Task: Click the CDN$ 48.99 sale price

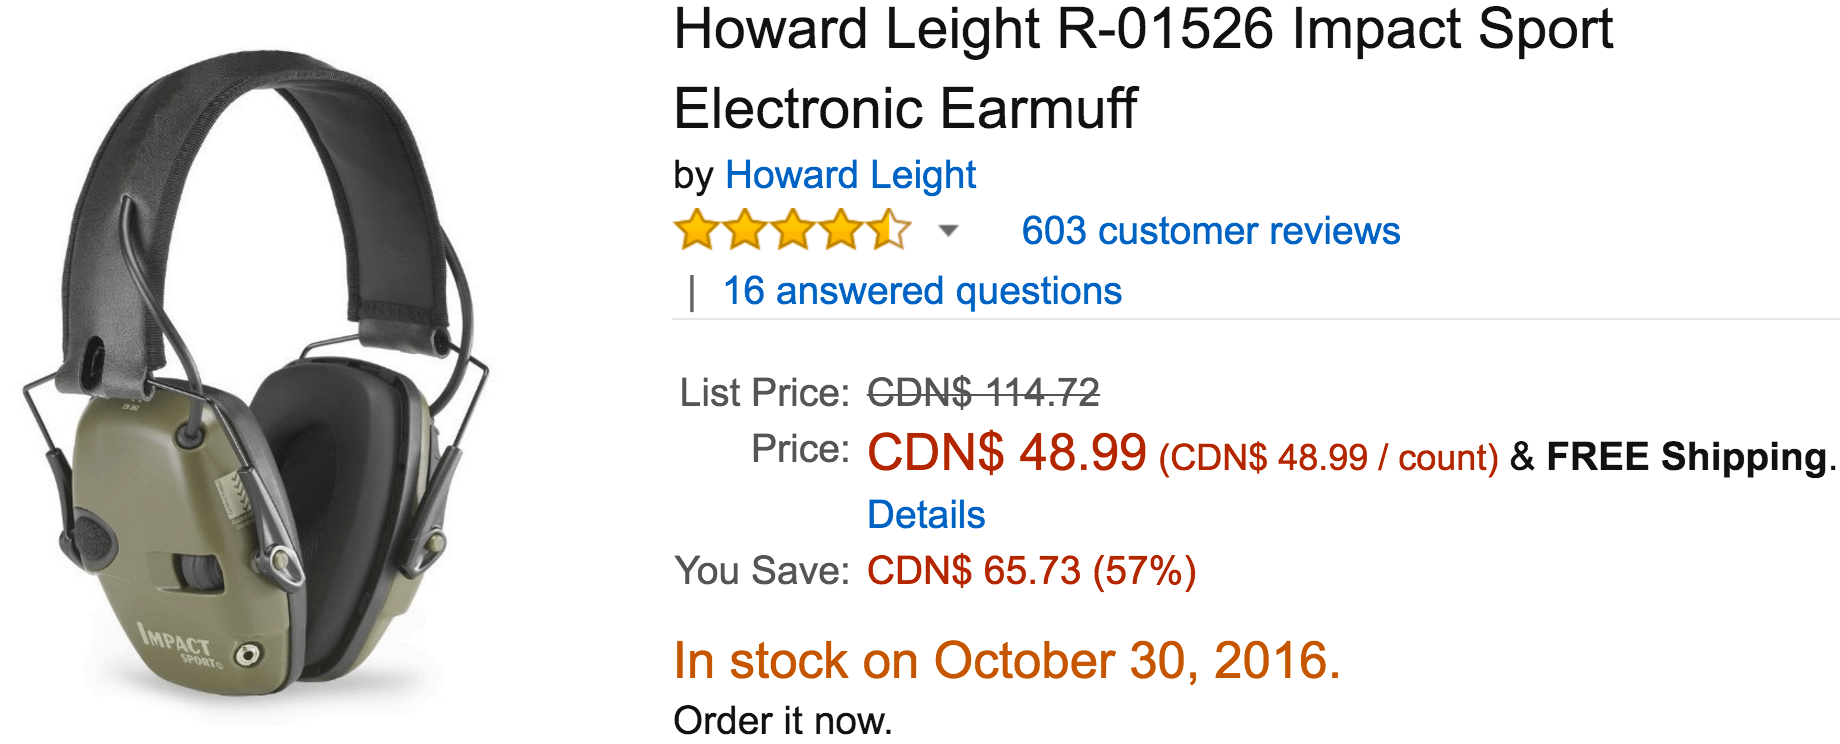Action: click(1007, 452)
